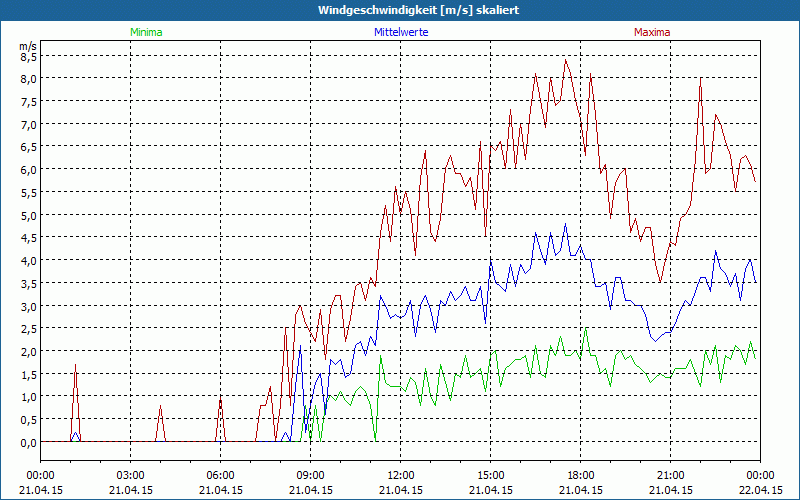Click the chart title Windgeschwindigkeit [m/s] skaliert
This screenshot has height=500, width=800.
418,10
